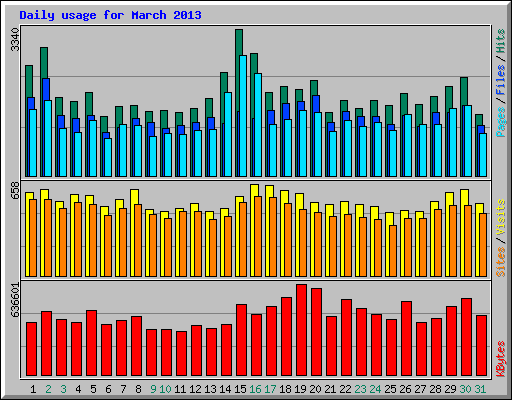Click the red KBytes bar for day 15
The width and height of the screenshot is (512, 400).
pos(241,340)
